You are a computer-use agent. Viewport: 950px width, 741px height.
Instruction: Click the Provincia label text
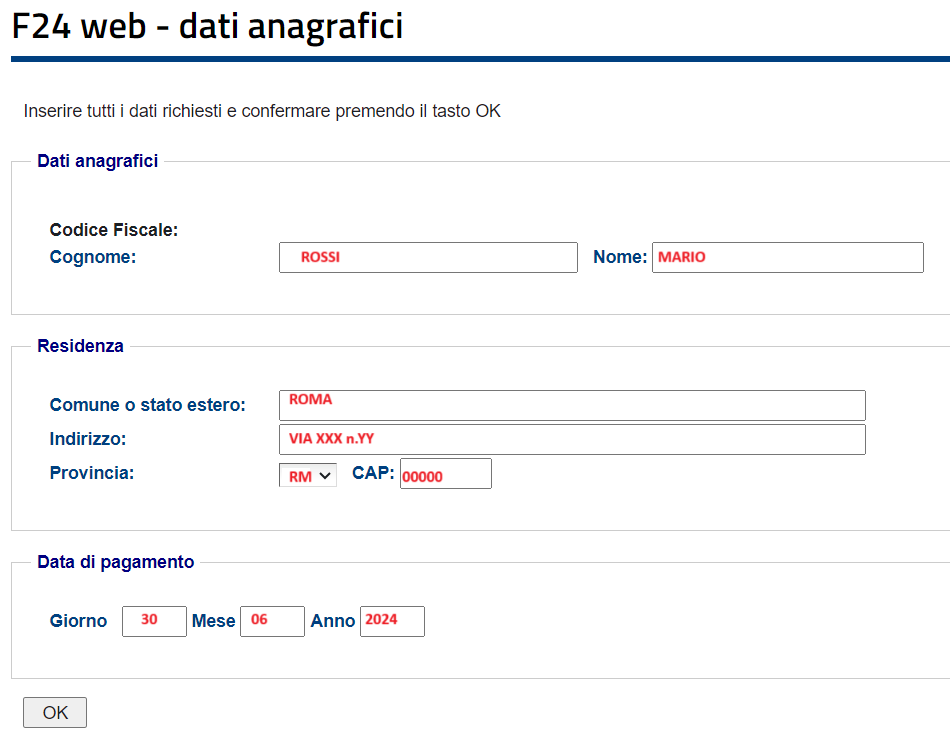click(x=91, y=473)
